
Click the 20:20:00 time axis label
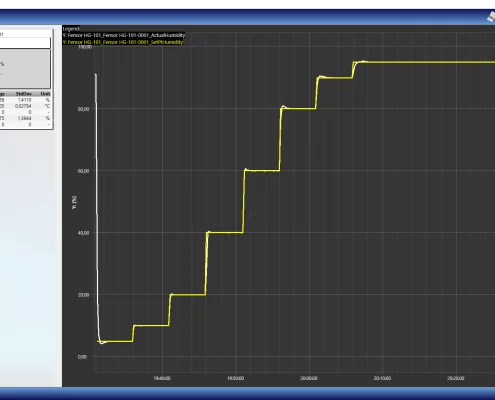pyautogui.click(x=455, y=378)
